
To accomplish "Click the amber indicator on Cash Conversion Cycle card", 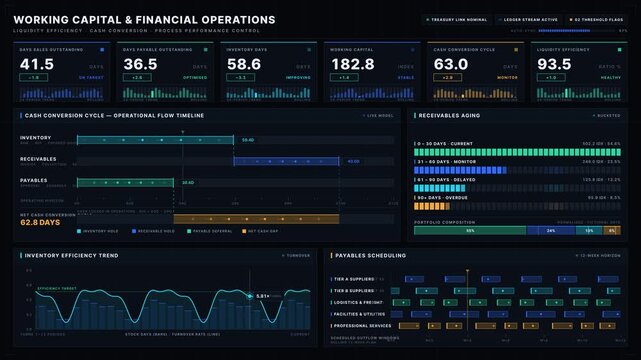I will coord(515,50).
